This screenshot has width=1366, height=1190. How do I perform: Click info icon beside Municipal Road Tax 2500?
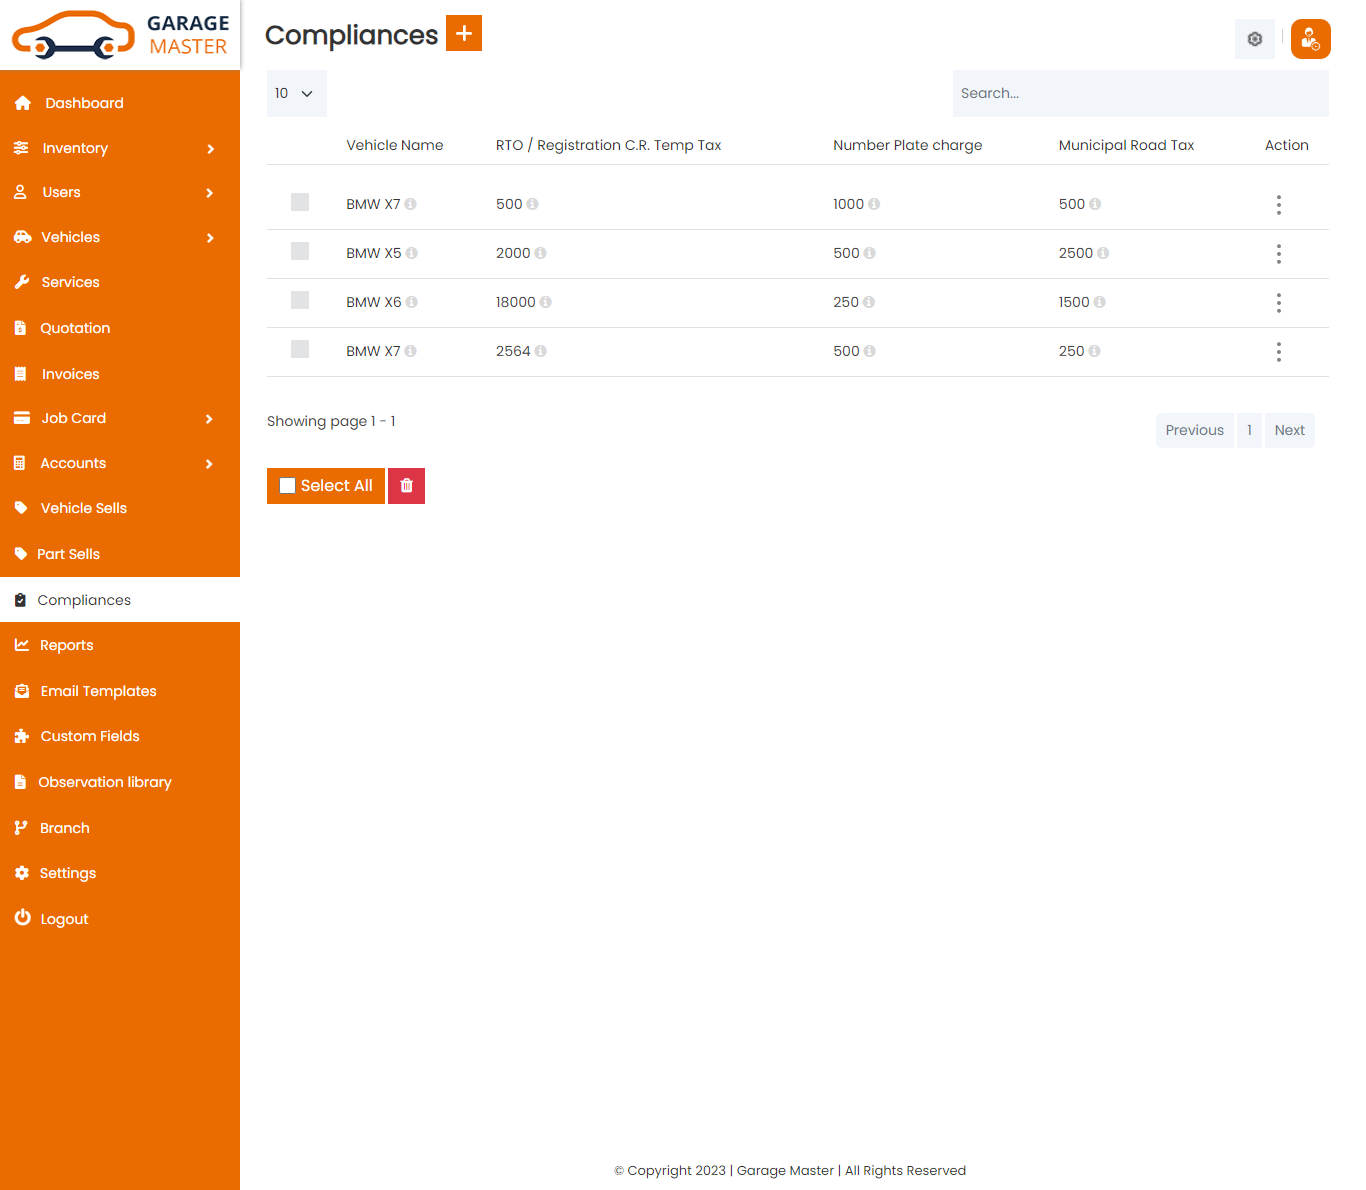(1102, 253)
